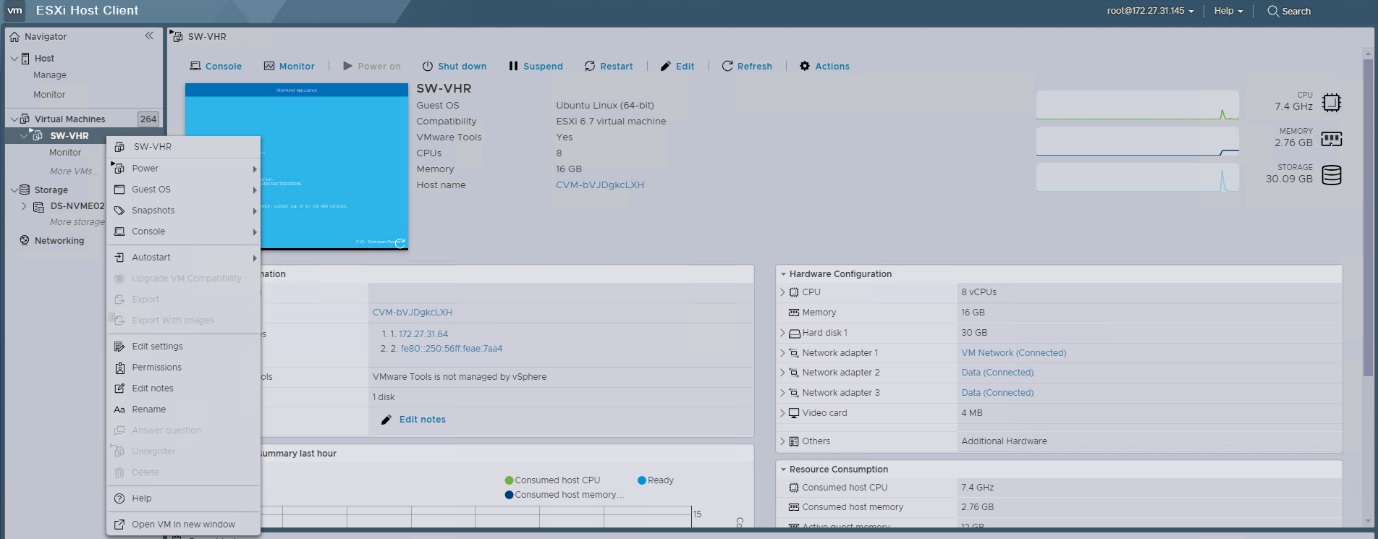This screenshot has width=1378, height=539.
Task: Click the Edit notes link
Action: click(422, 420)
